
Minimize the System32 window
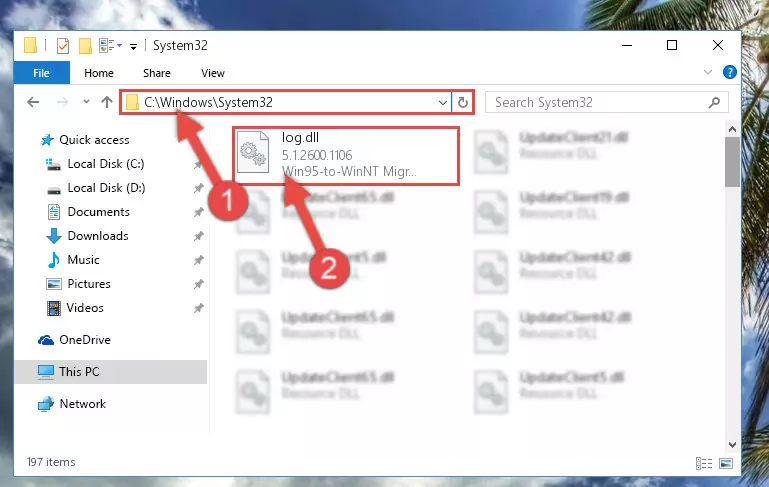pyautogui.click(x=627, y=46)
